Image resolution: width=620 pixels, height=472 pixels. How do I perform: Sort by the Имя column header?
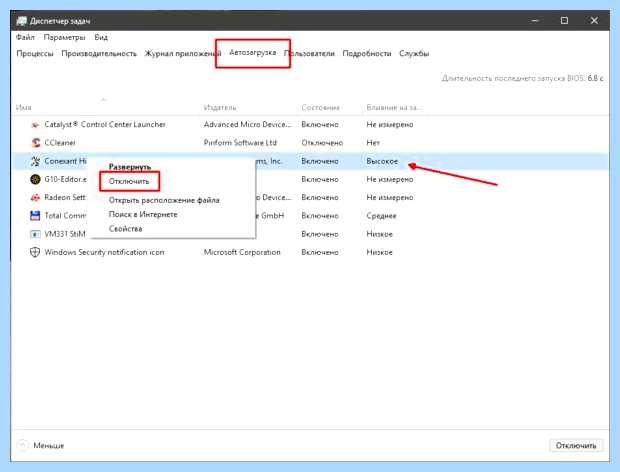[x=23, y=108]
